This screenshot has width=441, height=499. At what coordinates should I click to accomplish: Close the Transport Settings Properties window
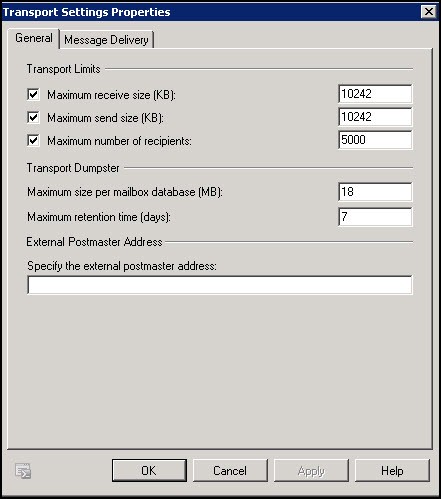[429, 12]
